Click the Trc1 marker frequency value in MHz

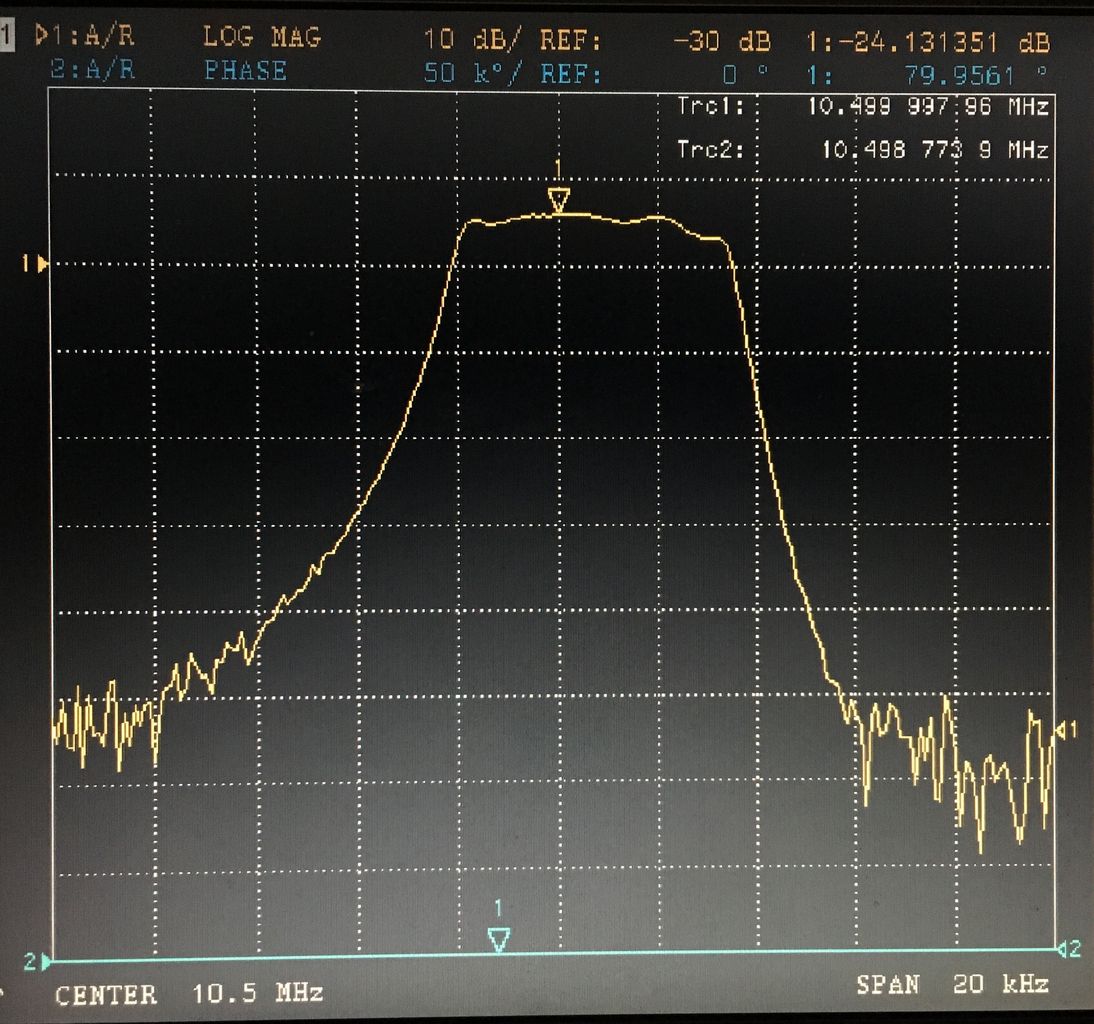click(928, 107)
